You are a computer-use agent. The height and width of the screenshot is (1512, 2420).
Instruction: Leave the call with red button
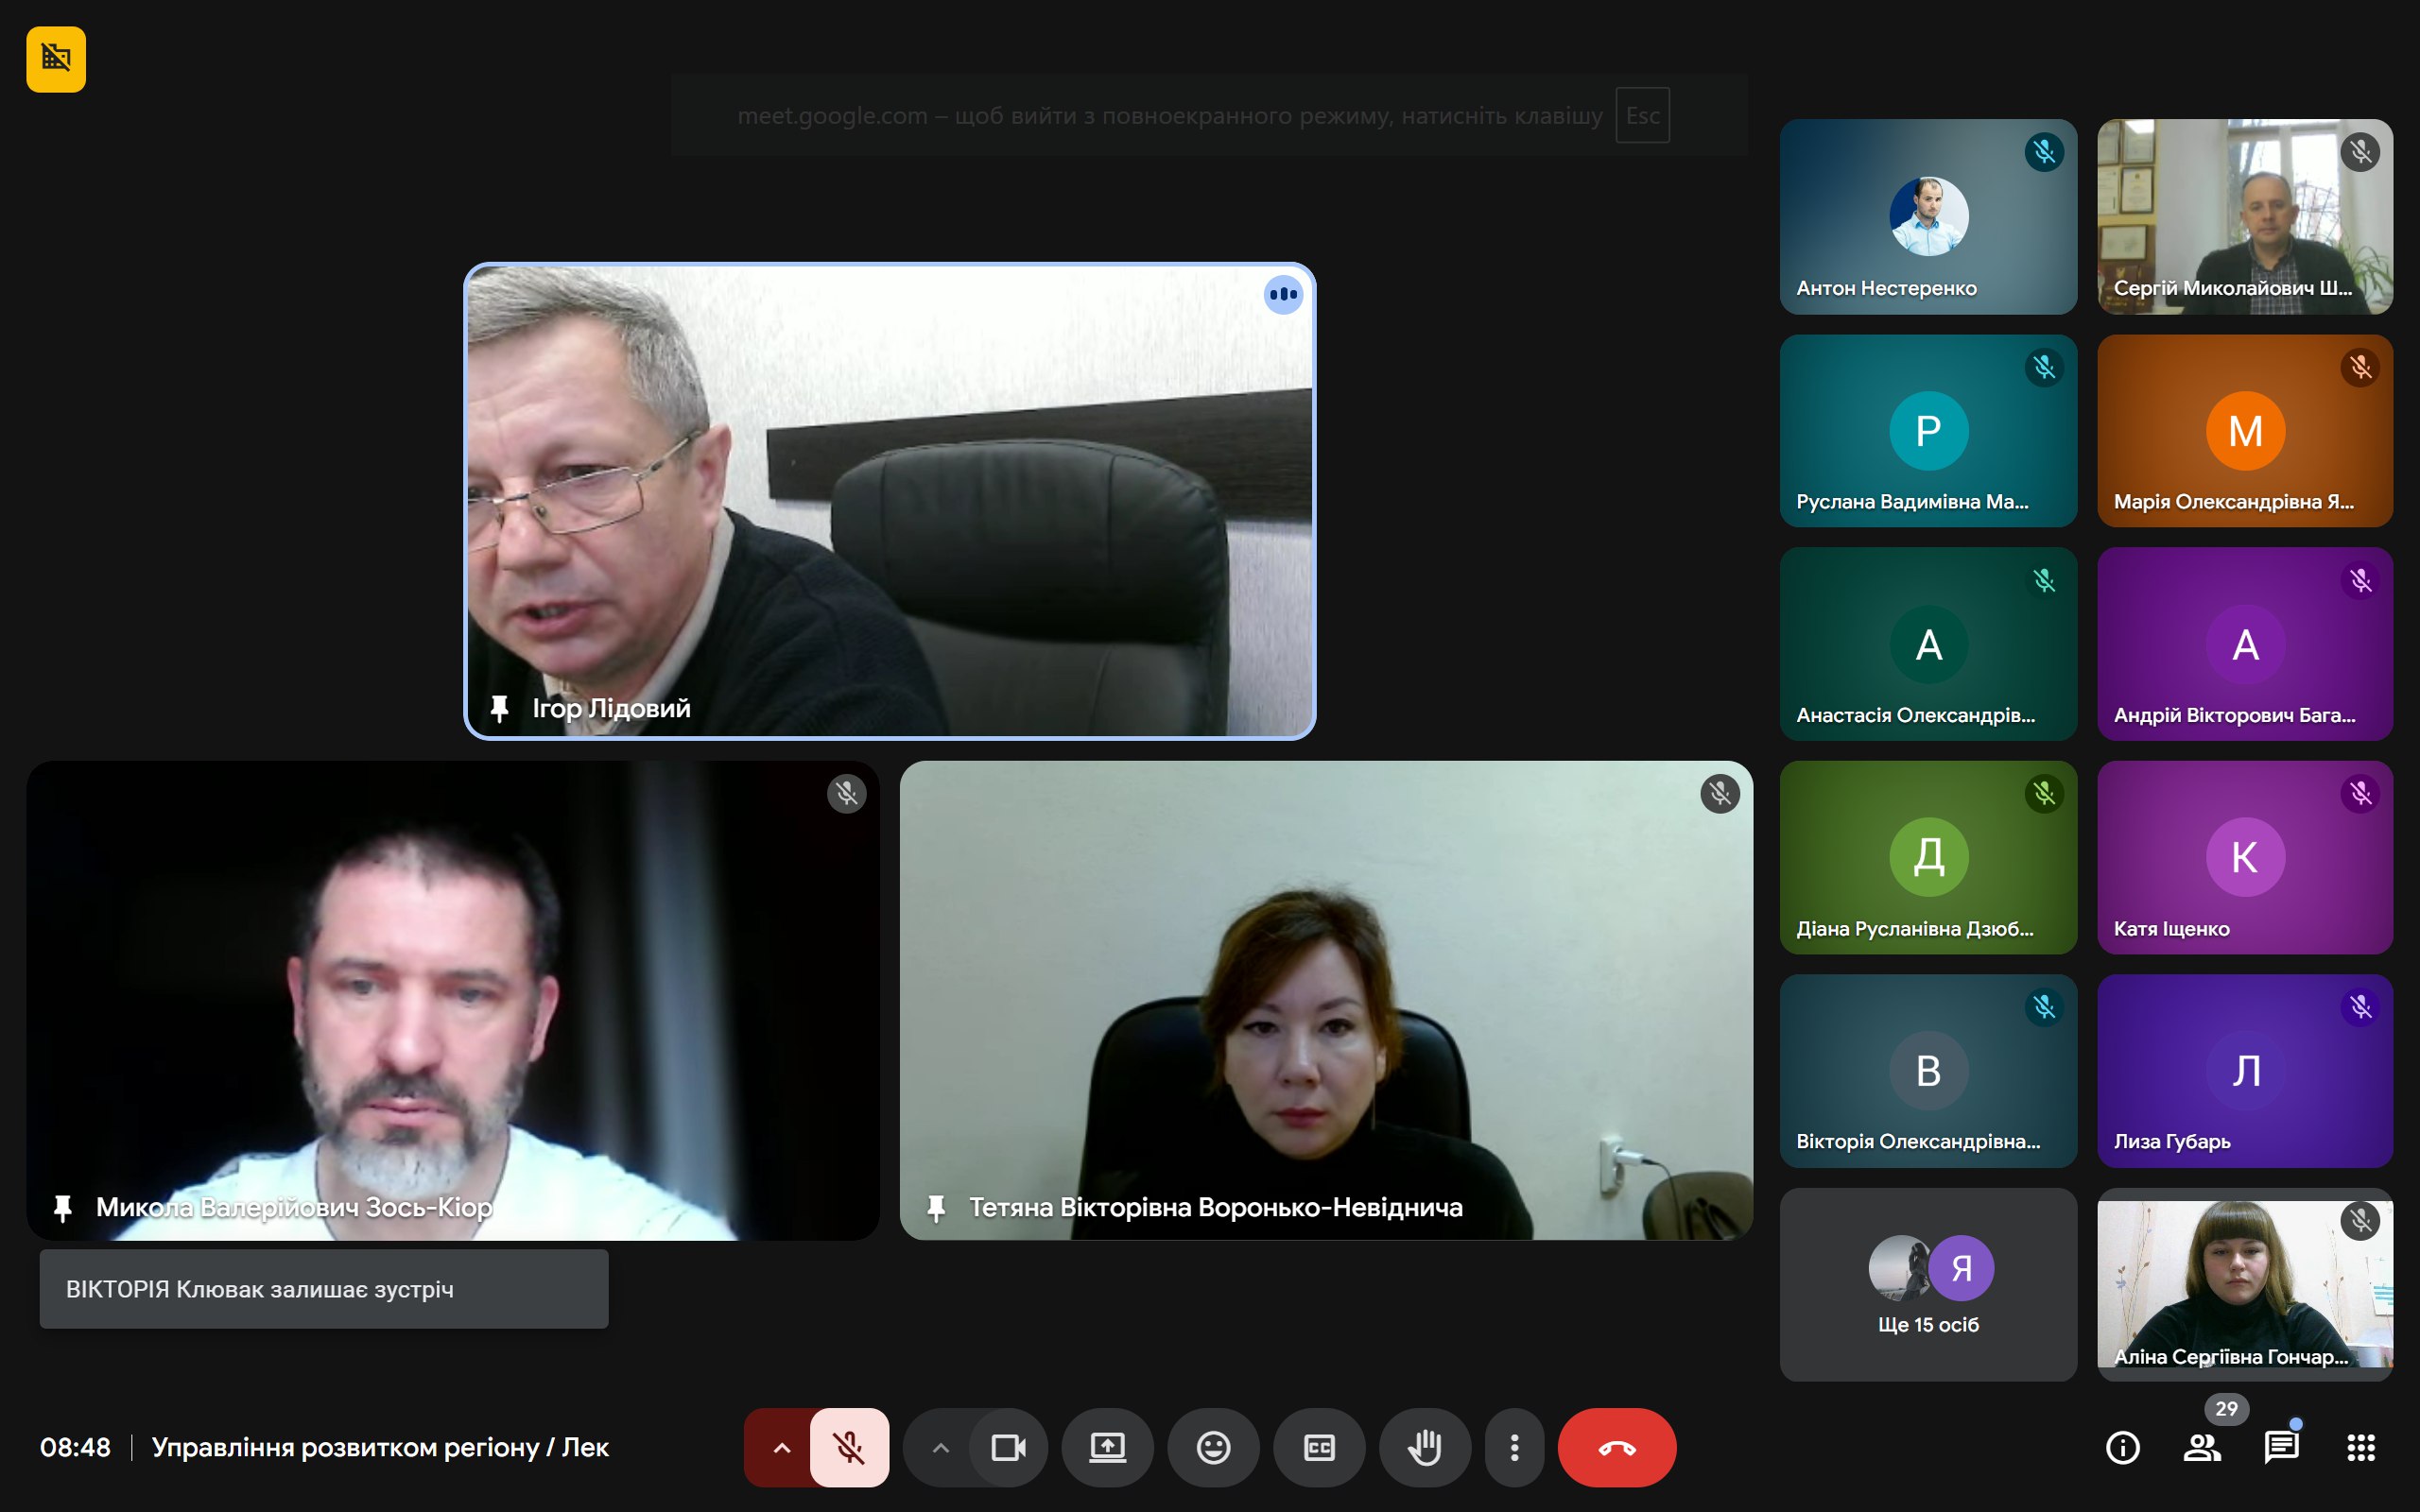coord(1616,1447)
